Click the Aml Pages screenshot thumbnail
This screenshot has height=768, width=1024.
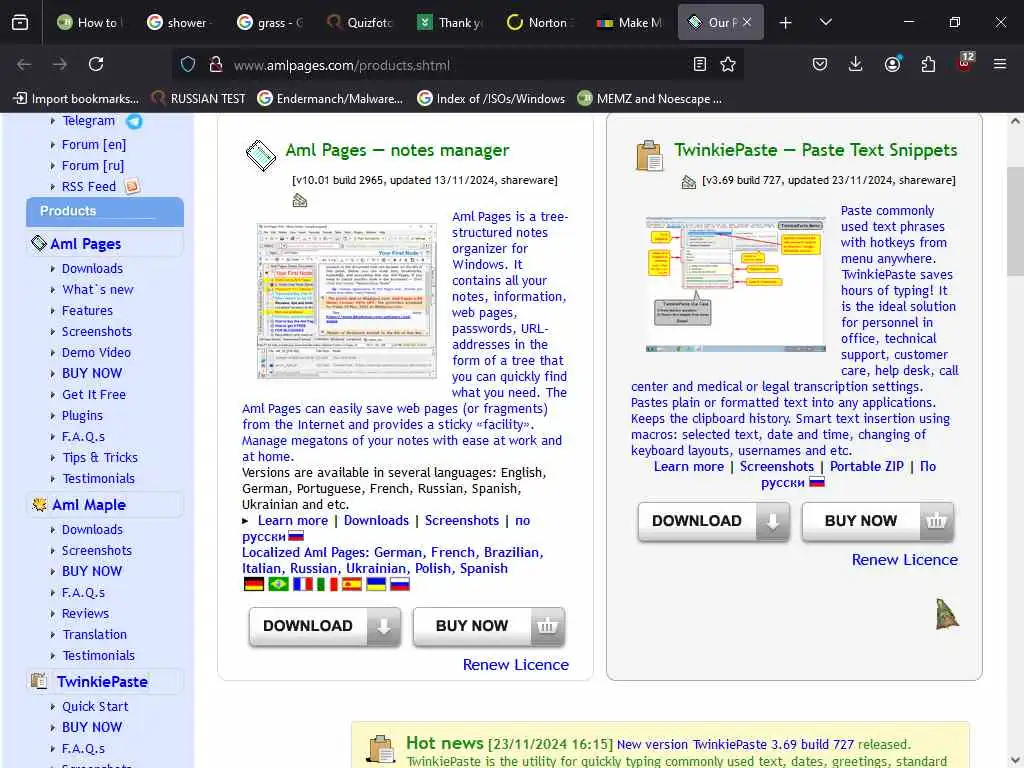[347, 301]
